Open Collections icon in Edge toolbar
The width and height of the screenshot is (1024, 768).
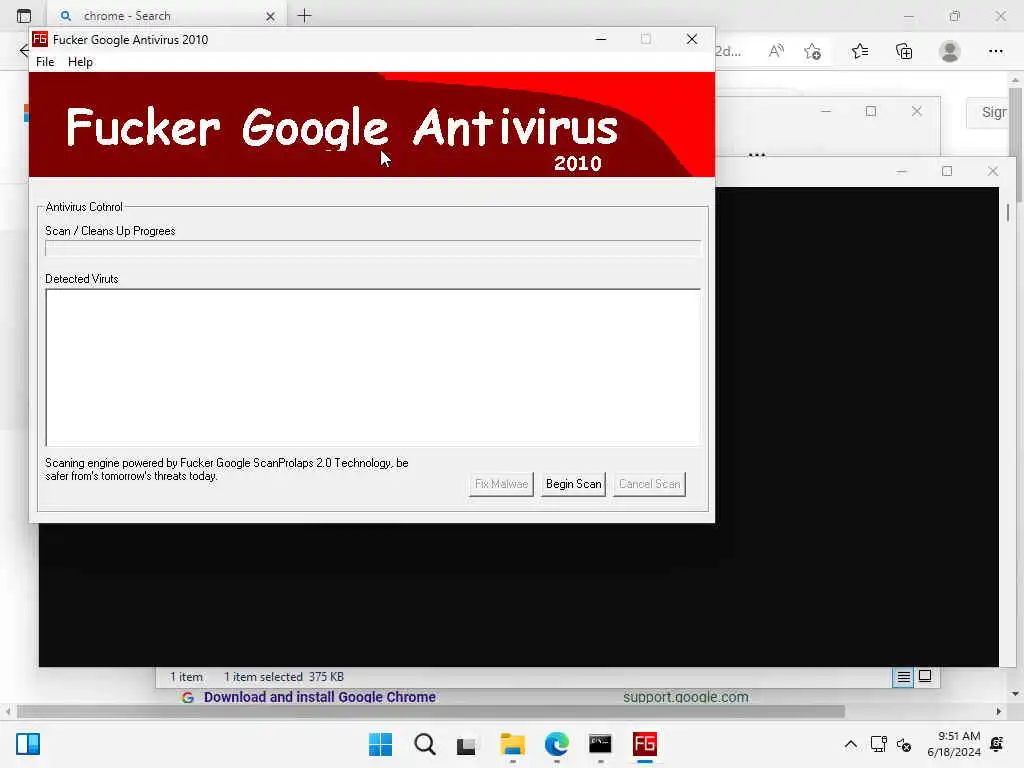point(904,51)
